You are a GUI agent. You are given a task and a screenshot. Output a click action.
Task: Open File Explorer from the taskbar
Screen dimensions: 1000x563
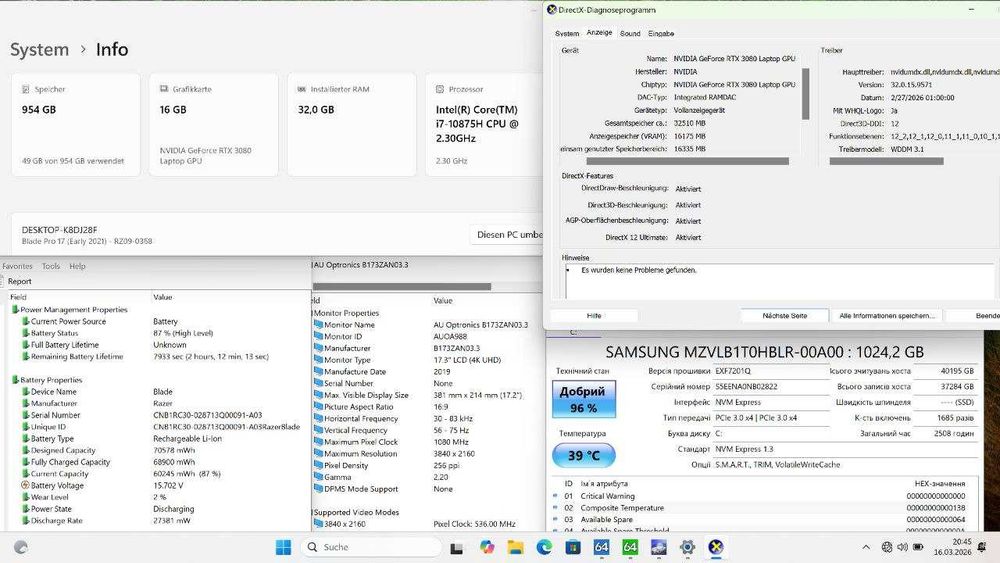click(x=515, y=547)
